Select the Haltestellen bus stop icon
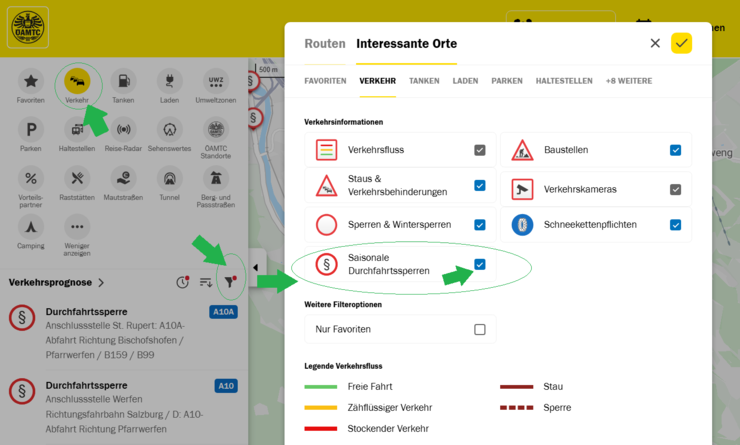Screen dimensions: 740x445 tap(77, 129)
